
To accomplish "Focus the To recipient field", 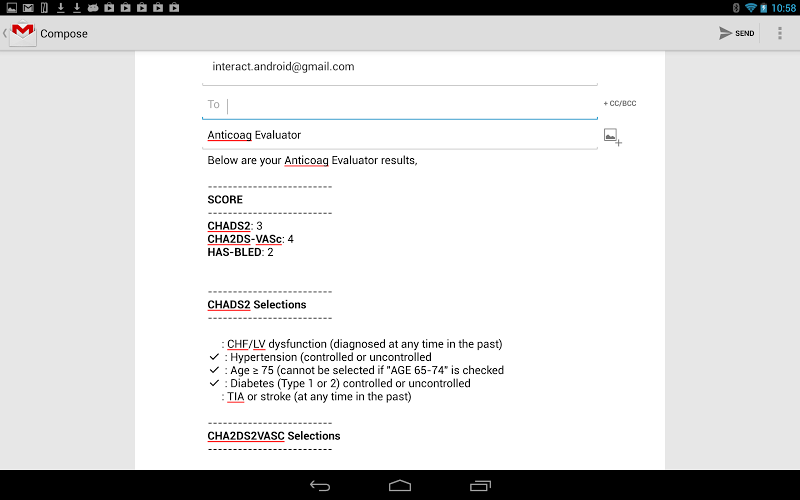I will click(399, 105).
